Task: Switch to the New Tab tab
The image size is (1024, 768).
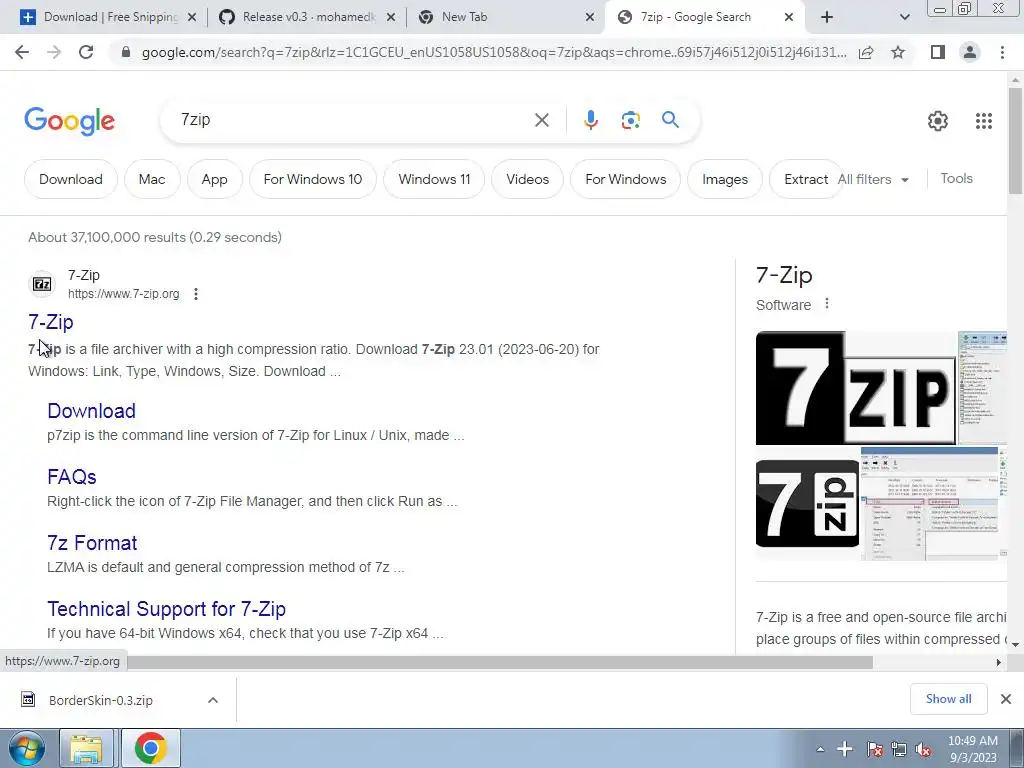Action: (507, 18)
